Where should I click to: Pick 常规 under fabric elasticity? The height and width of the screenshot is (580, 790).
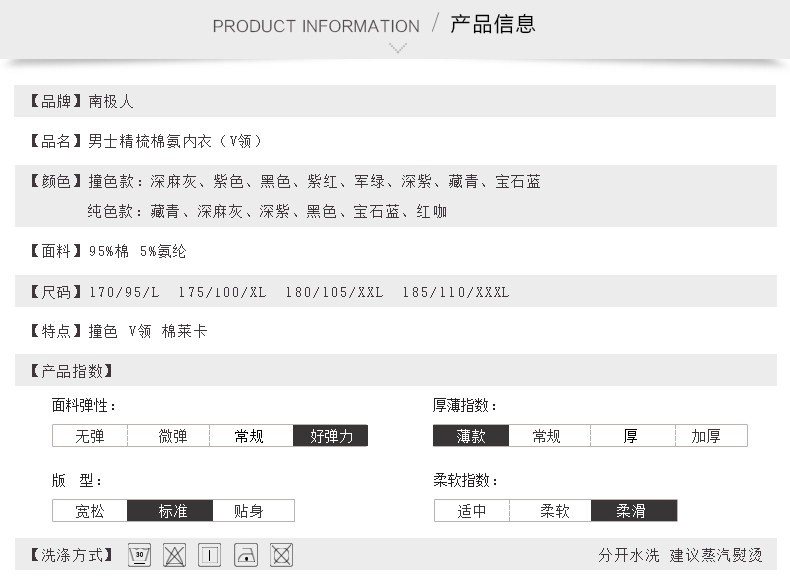pyautogui.click(x=250, y=436)
